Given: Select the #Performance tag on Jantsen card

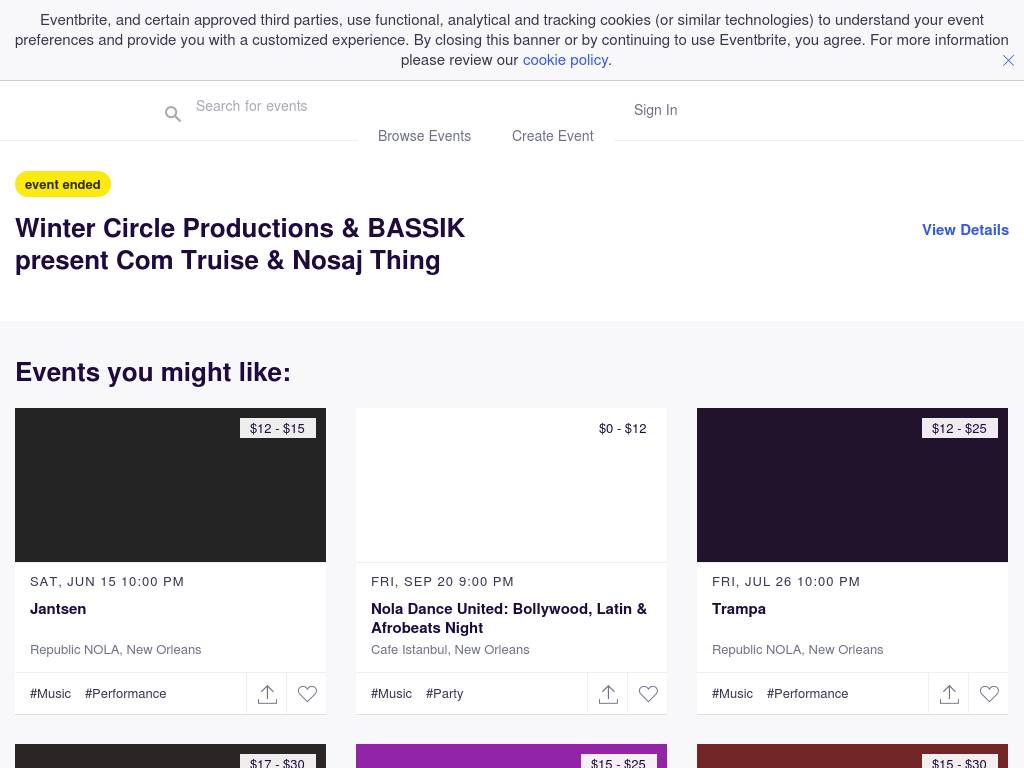Looking at the screenshot, I should point(125,694).
